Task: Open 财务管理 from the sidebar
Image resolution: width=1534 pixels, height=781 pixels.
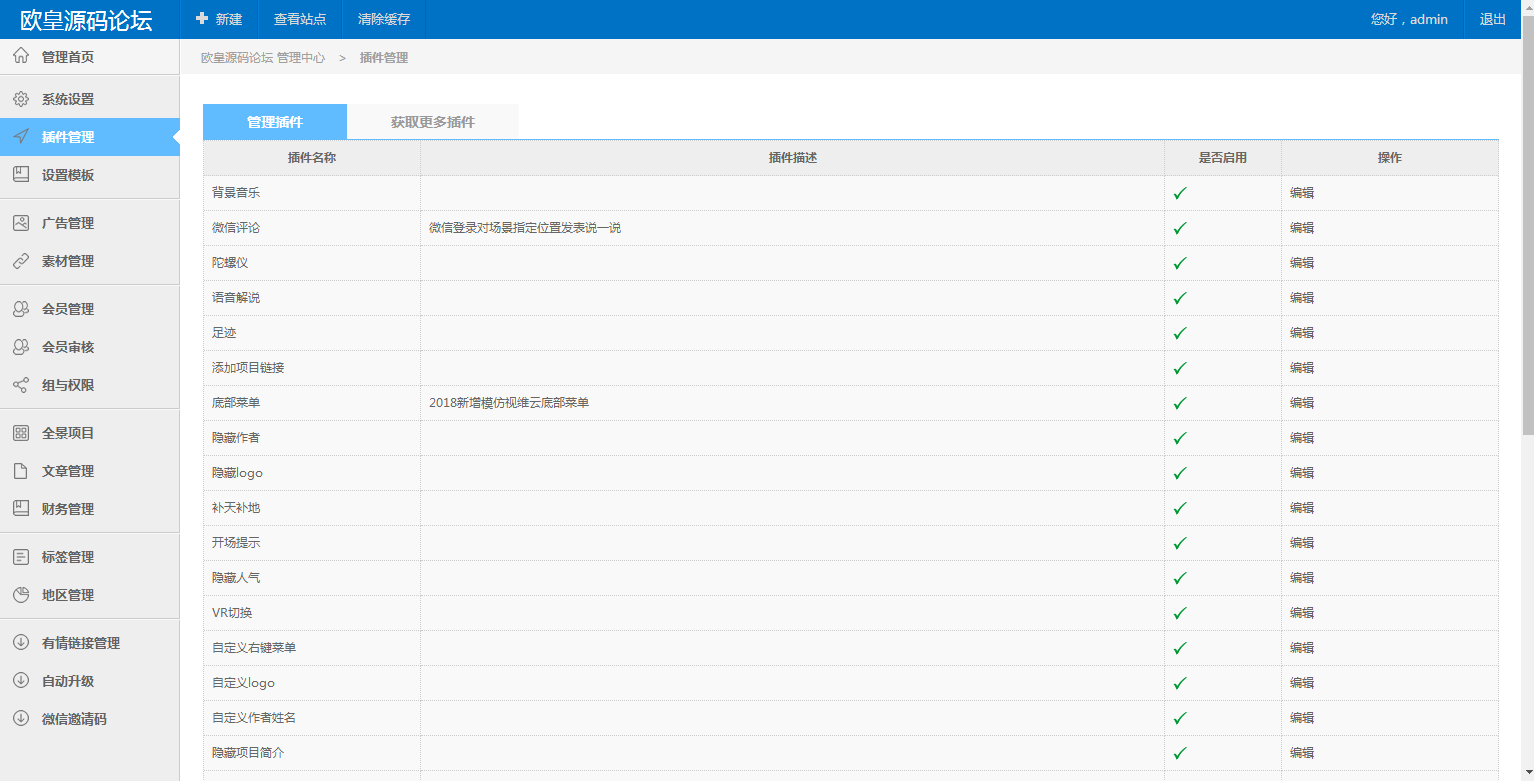Action: (x=65, y=508)
